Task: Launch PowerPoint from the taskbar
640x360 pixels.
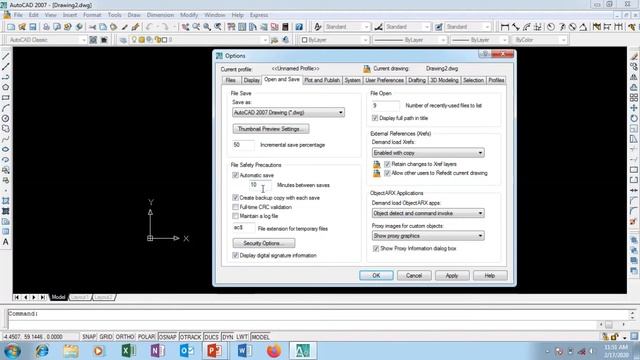Action: [215, 351]
